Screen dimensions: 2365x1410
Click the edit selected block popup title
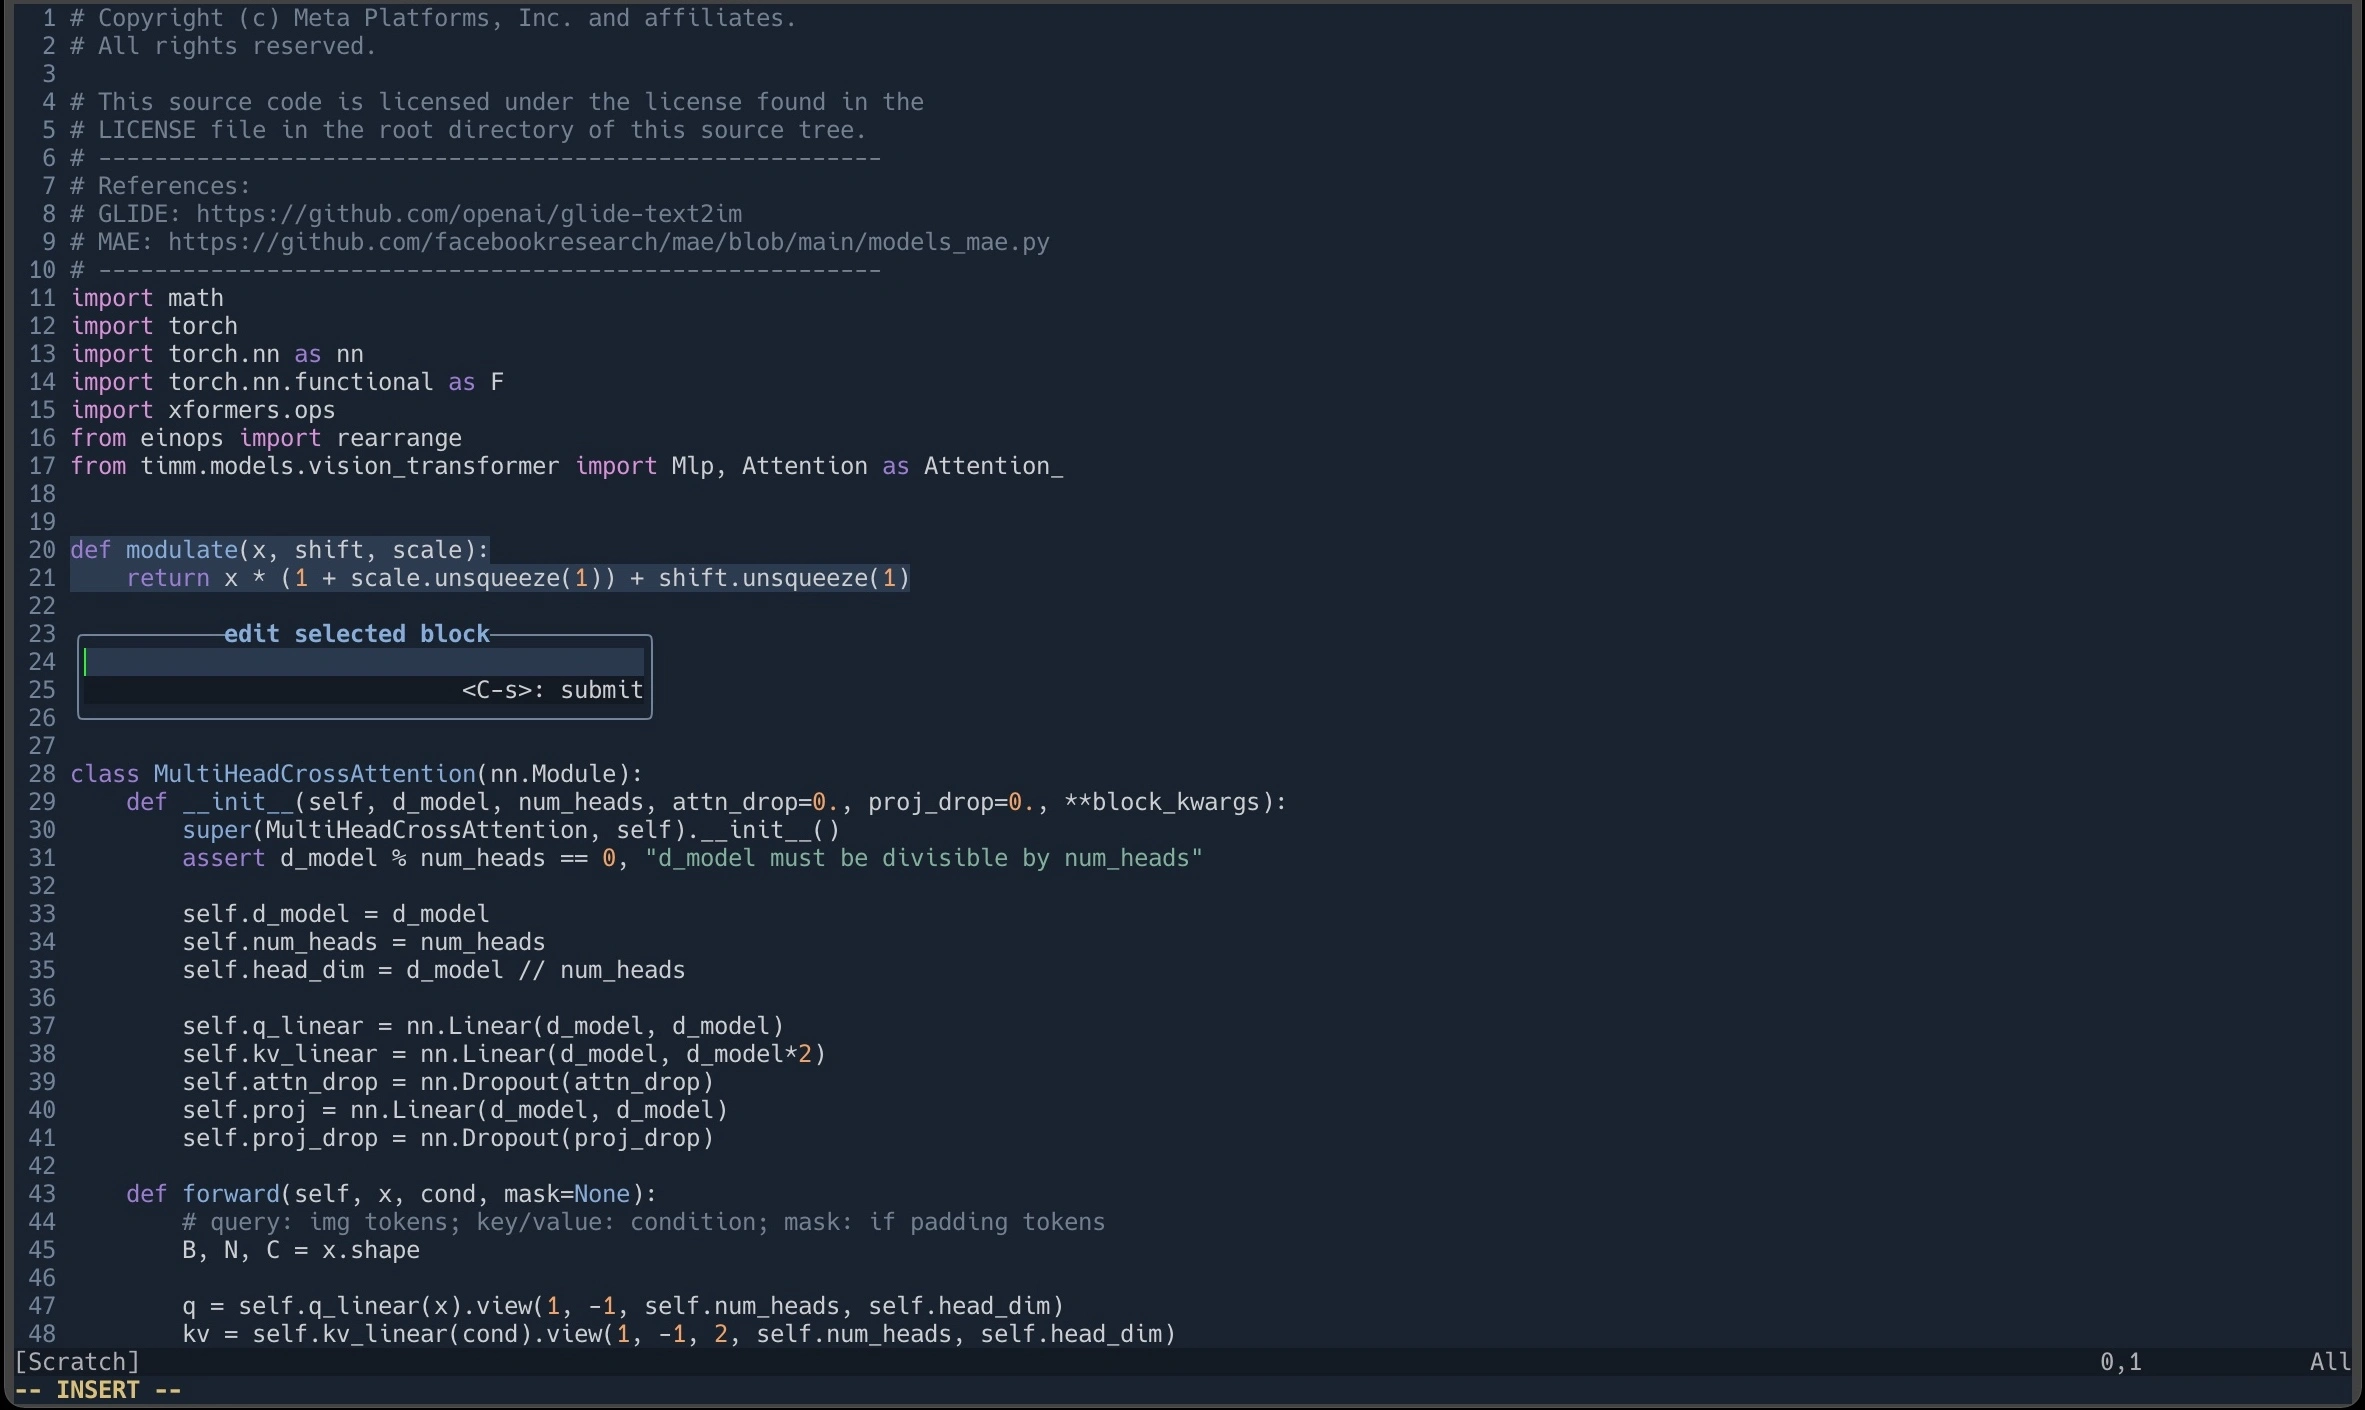356,634
